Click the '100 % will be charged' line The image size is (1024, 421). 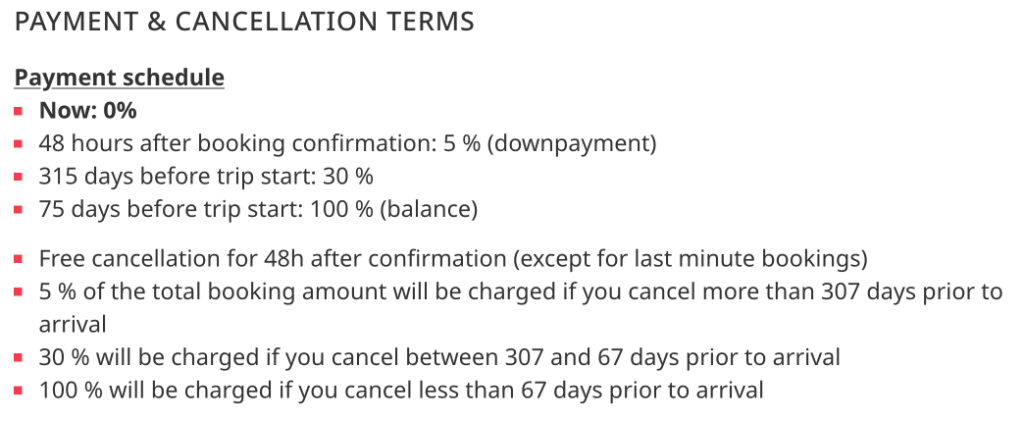401,390
